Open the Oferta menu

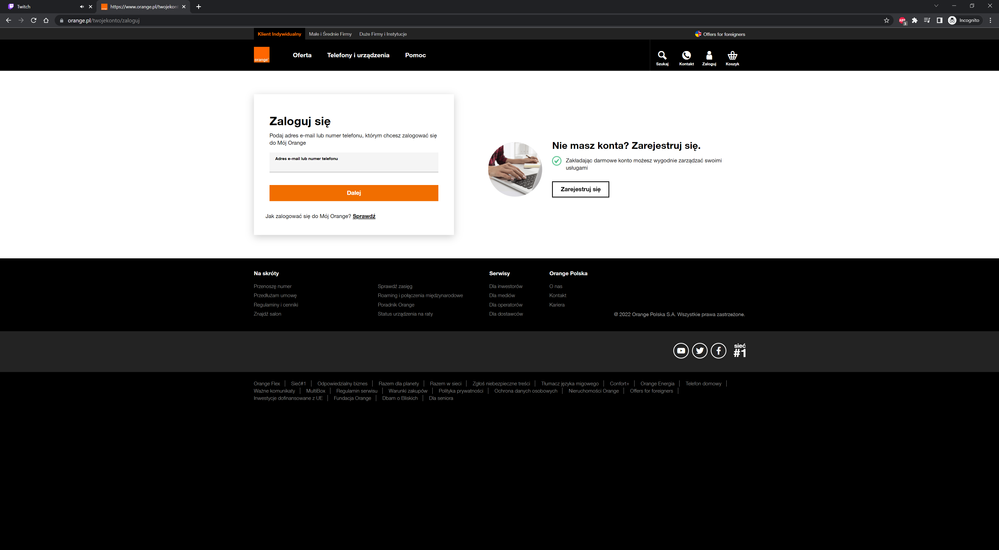coord(302,55)
